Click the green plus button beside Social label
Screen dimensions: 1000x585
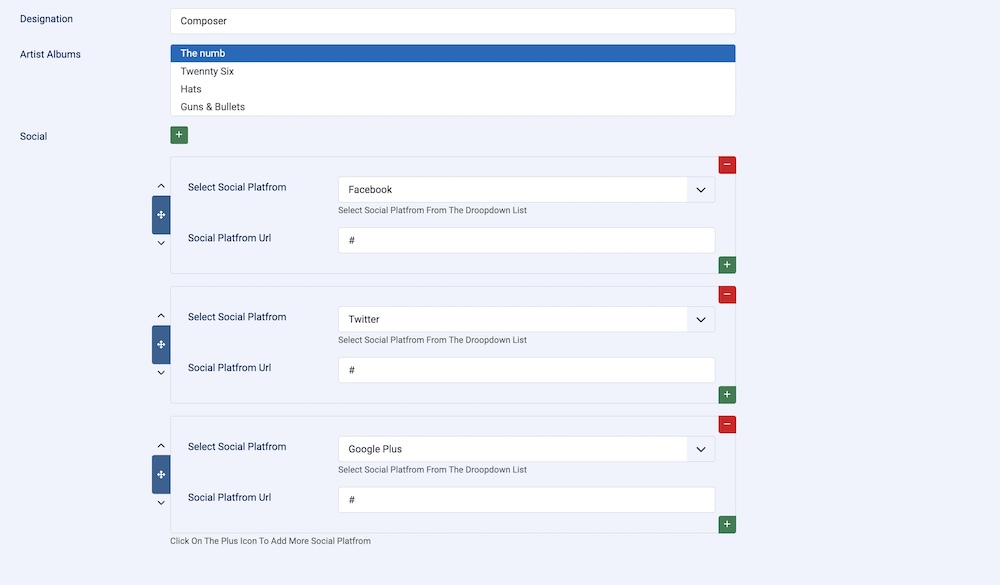[x=179, y=135]
